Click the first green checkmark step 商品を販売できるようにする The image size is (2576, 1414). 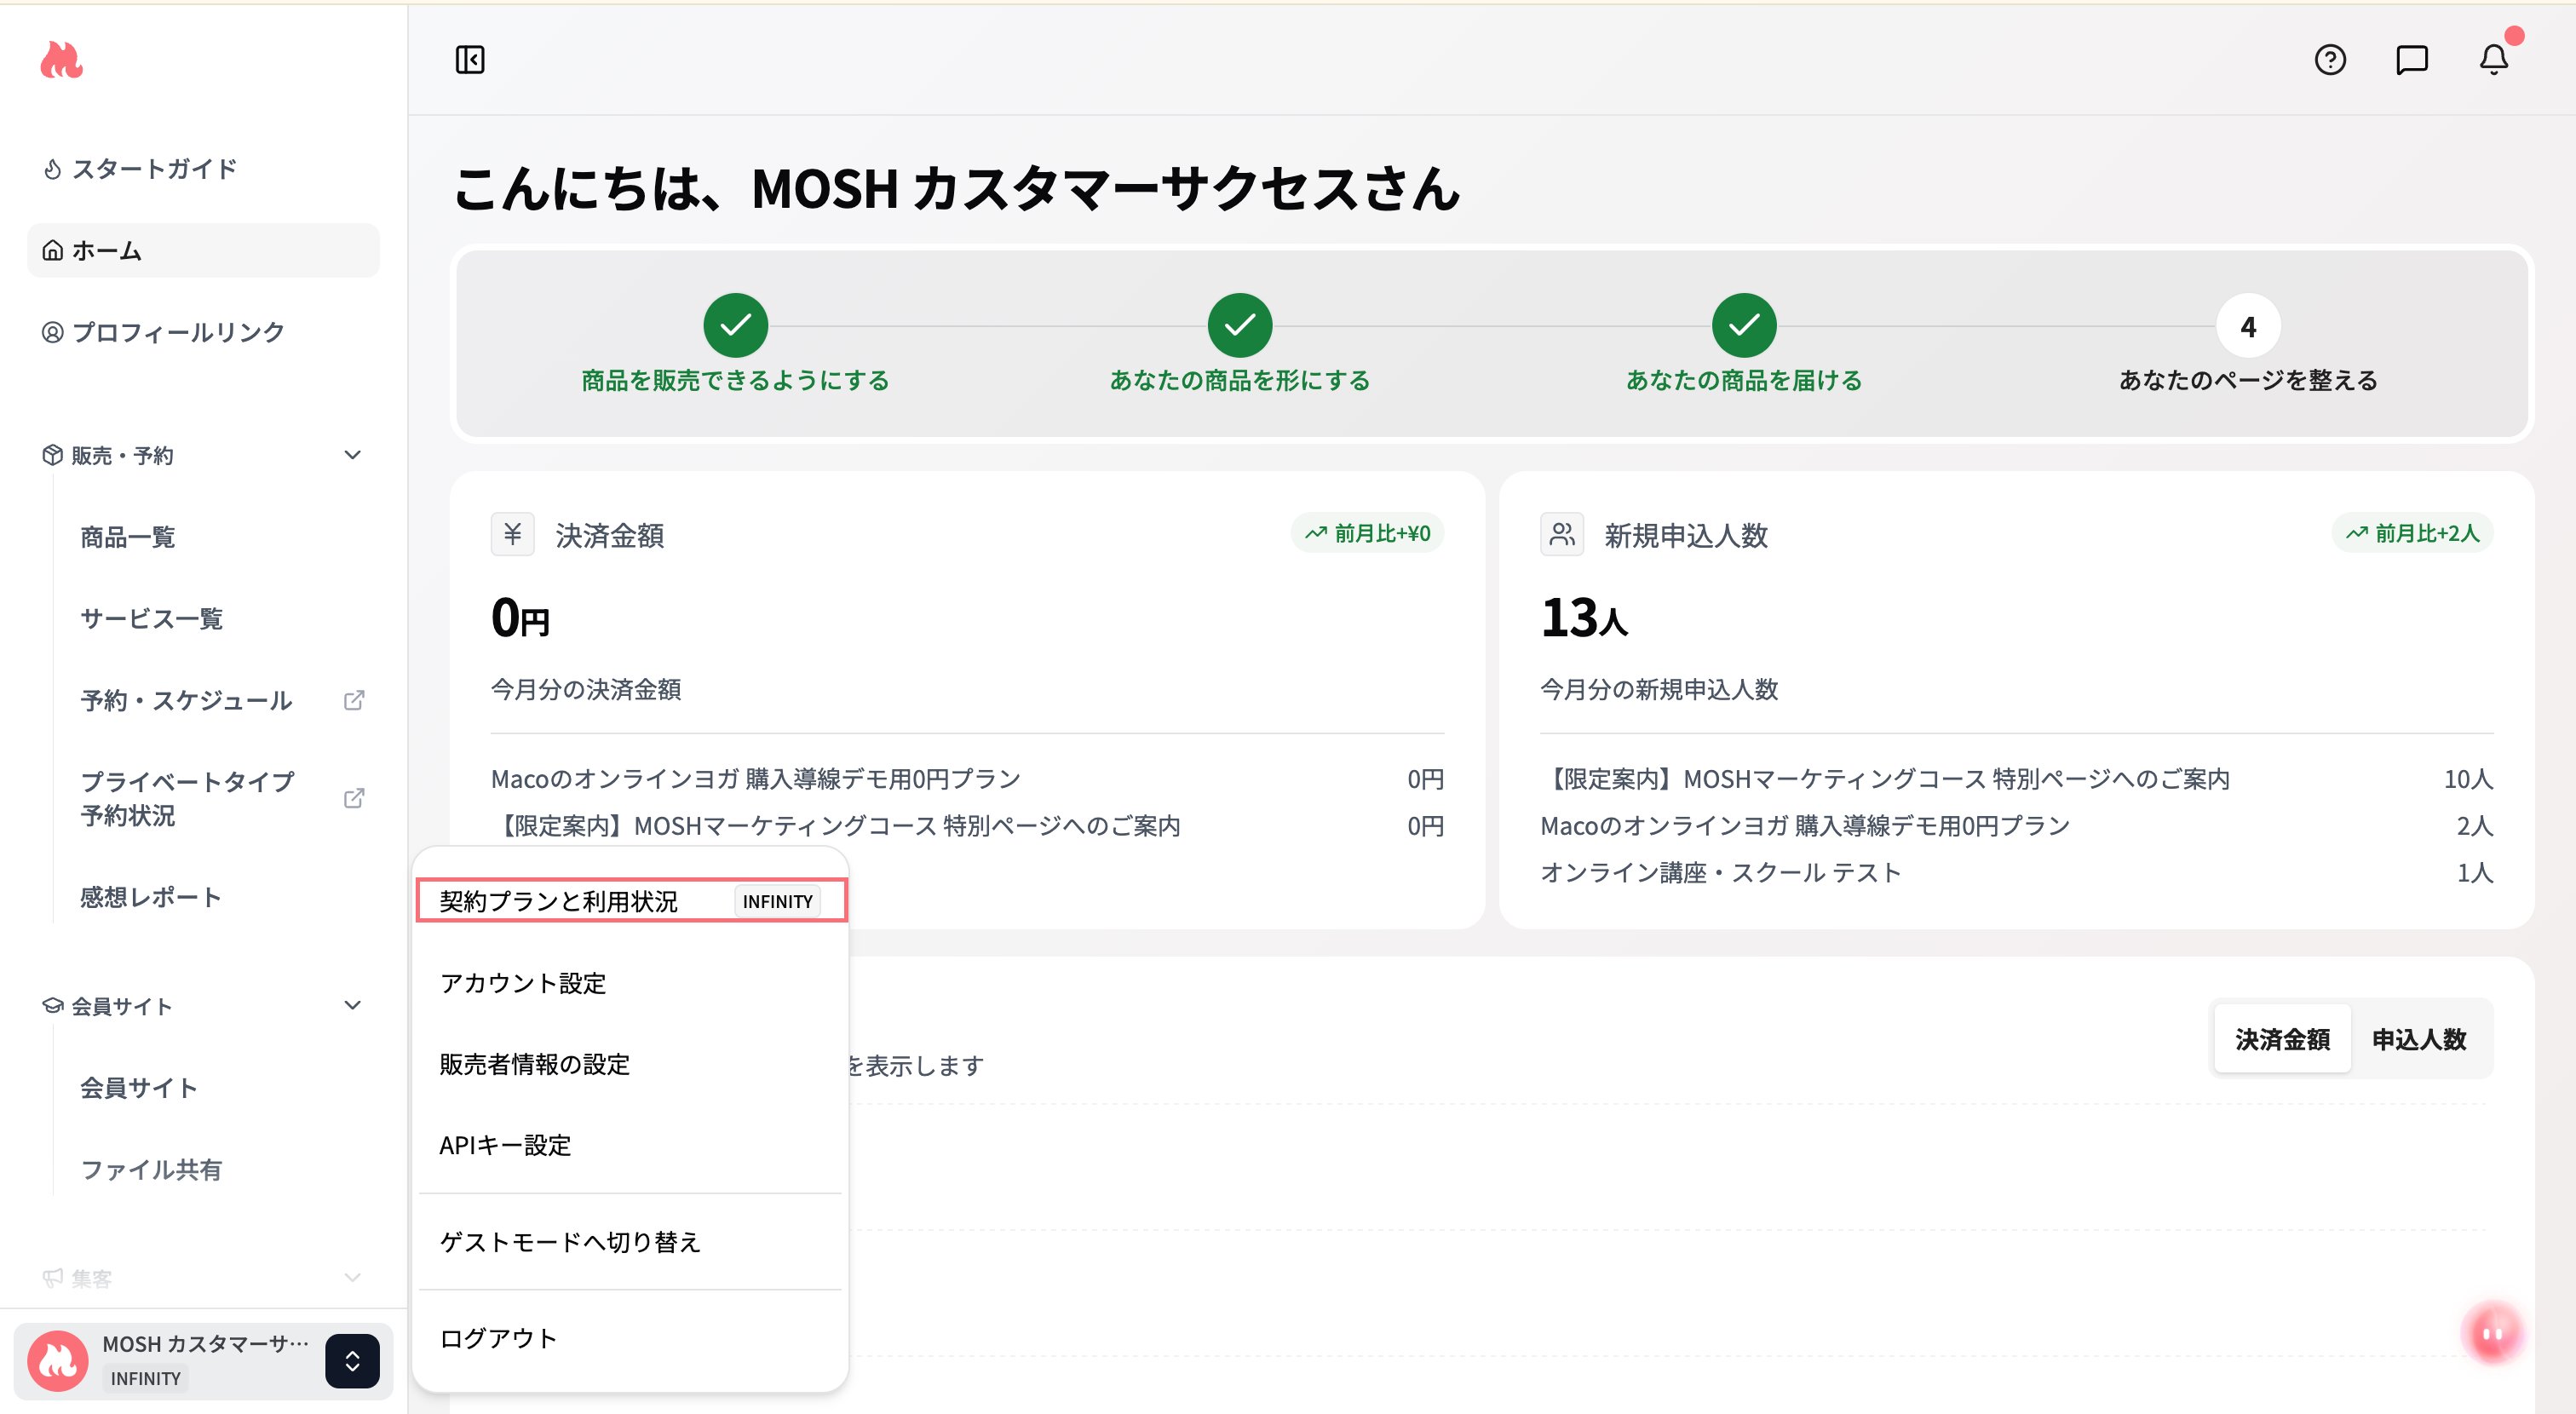736,325
